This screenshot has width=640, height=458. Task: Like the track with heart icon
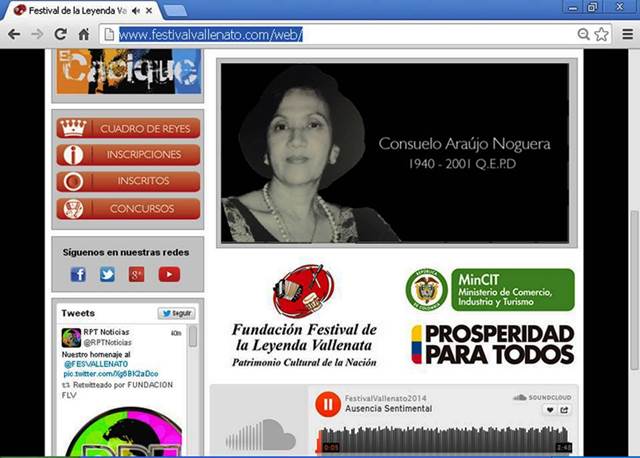click(x=550, y=410)
